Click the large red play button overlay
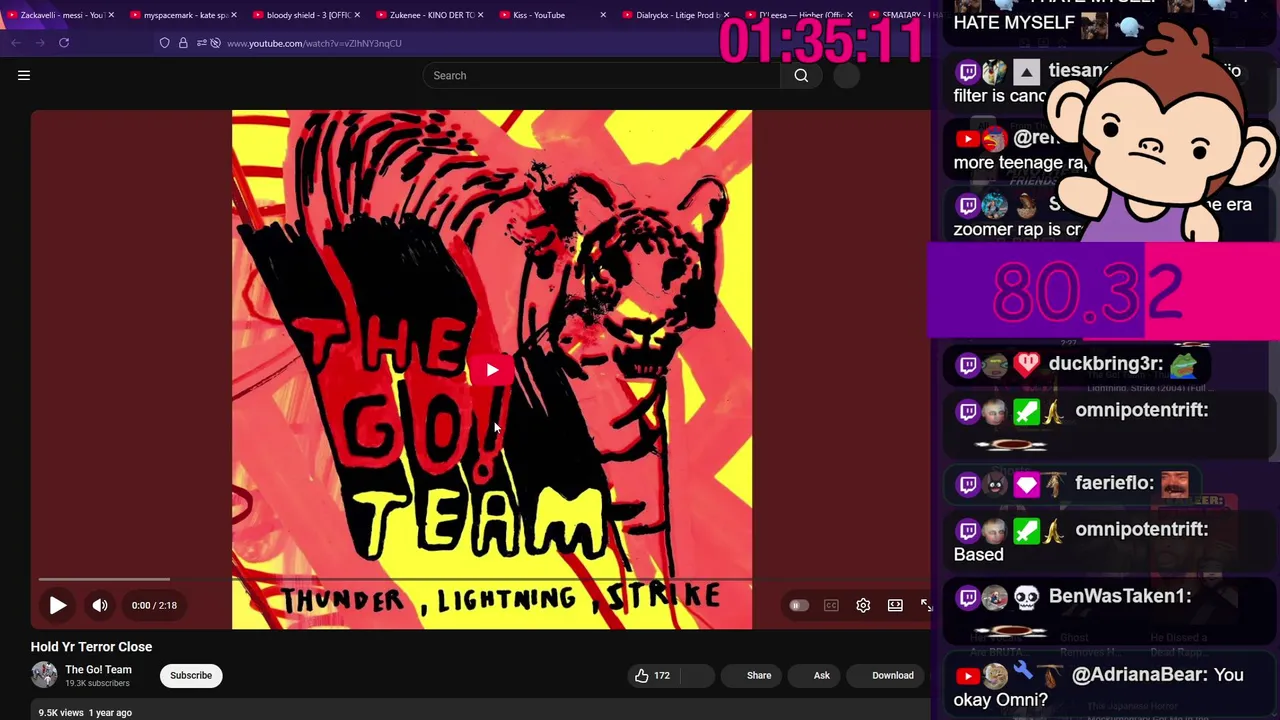This screenshot has width=1280, height=720. pos(492,370)
